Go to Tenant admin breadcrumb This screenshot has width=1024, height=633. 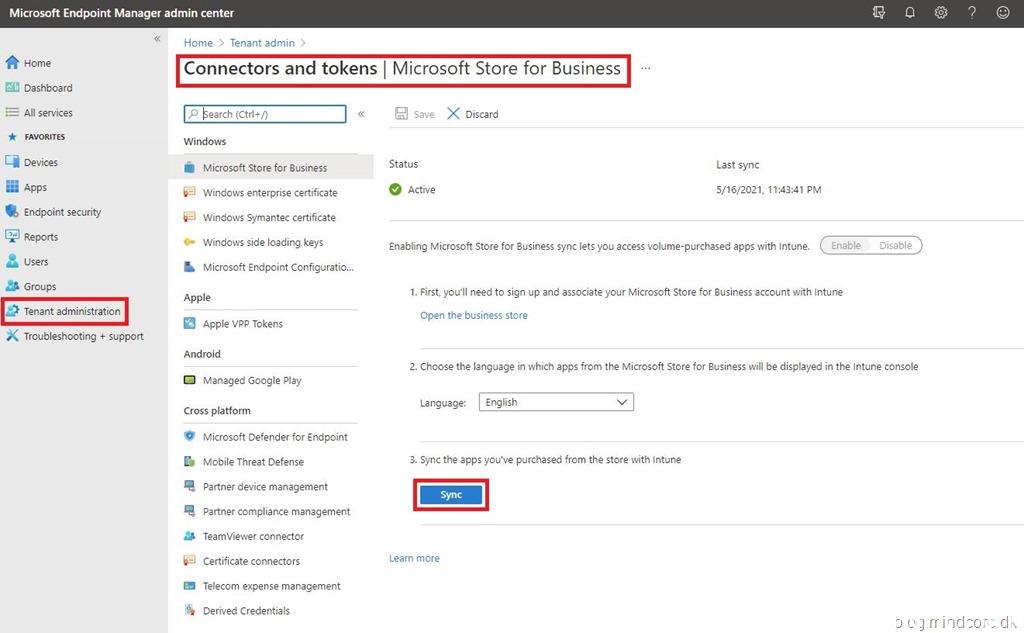pyautogui.click(x=262, y=43)
